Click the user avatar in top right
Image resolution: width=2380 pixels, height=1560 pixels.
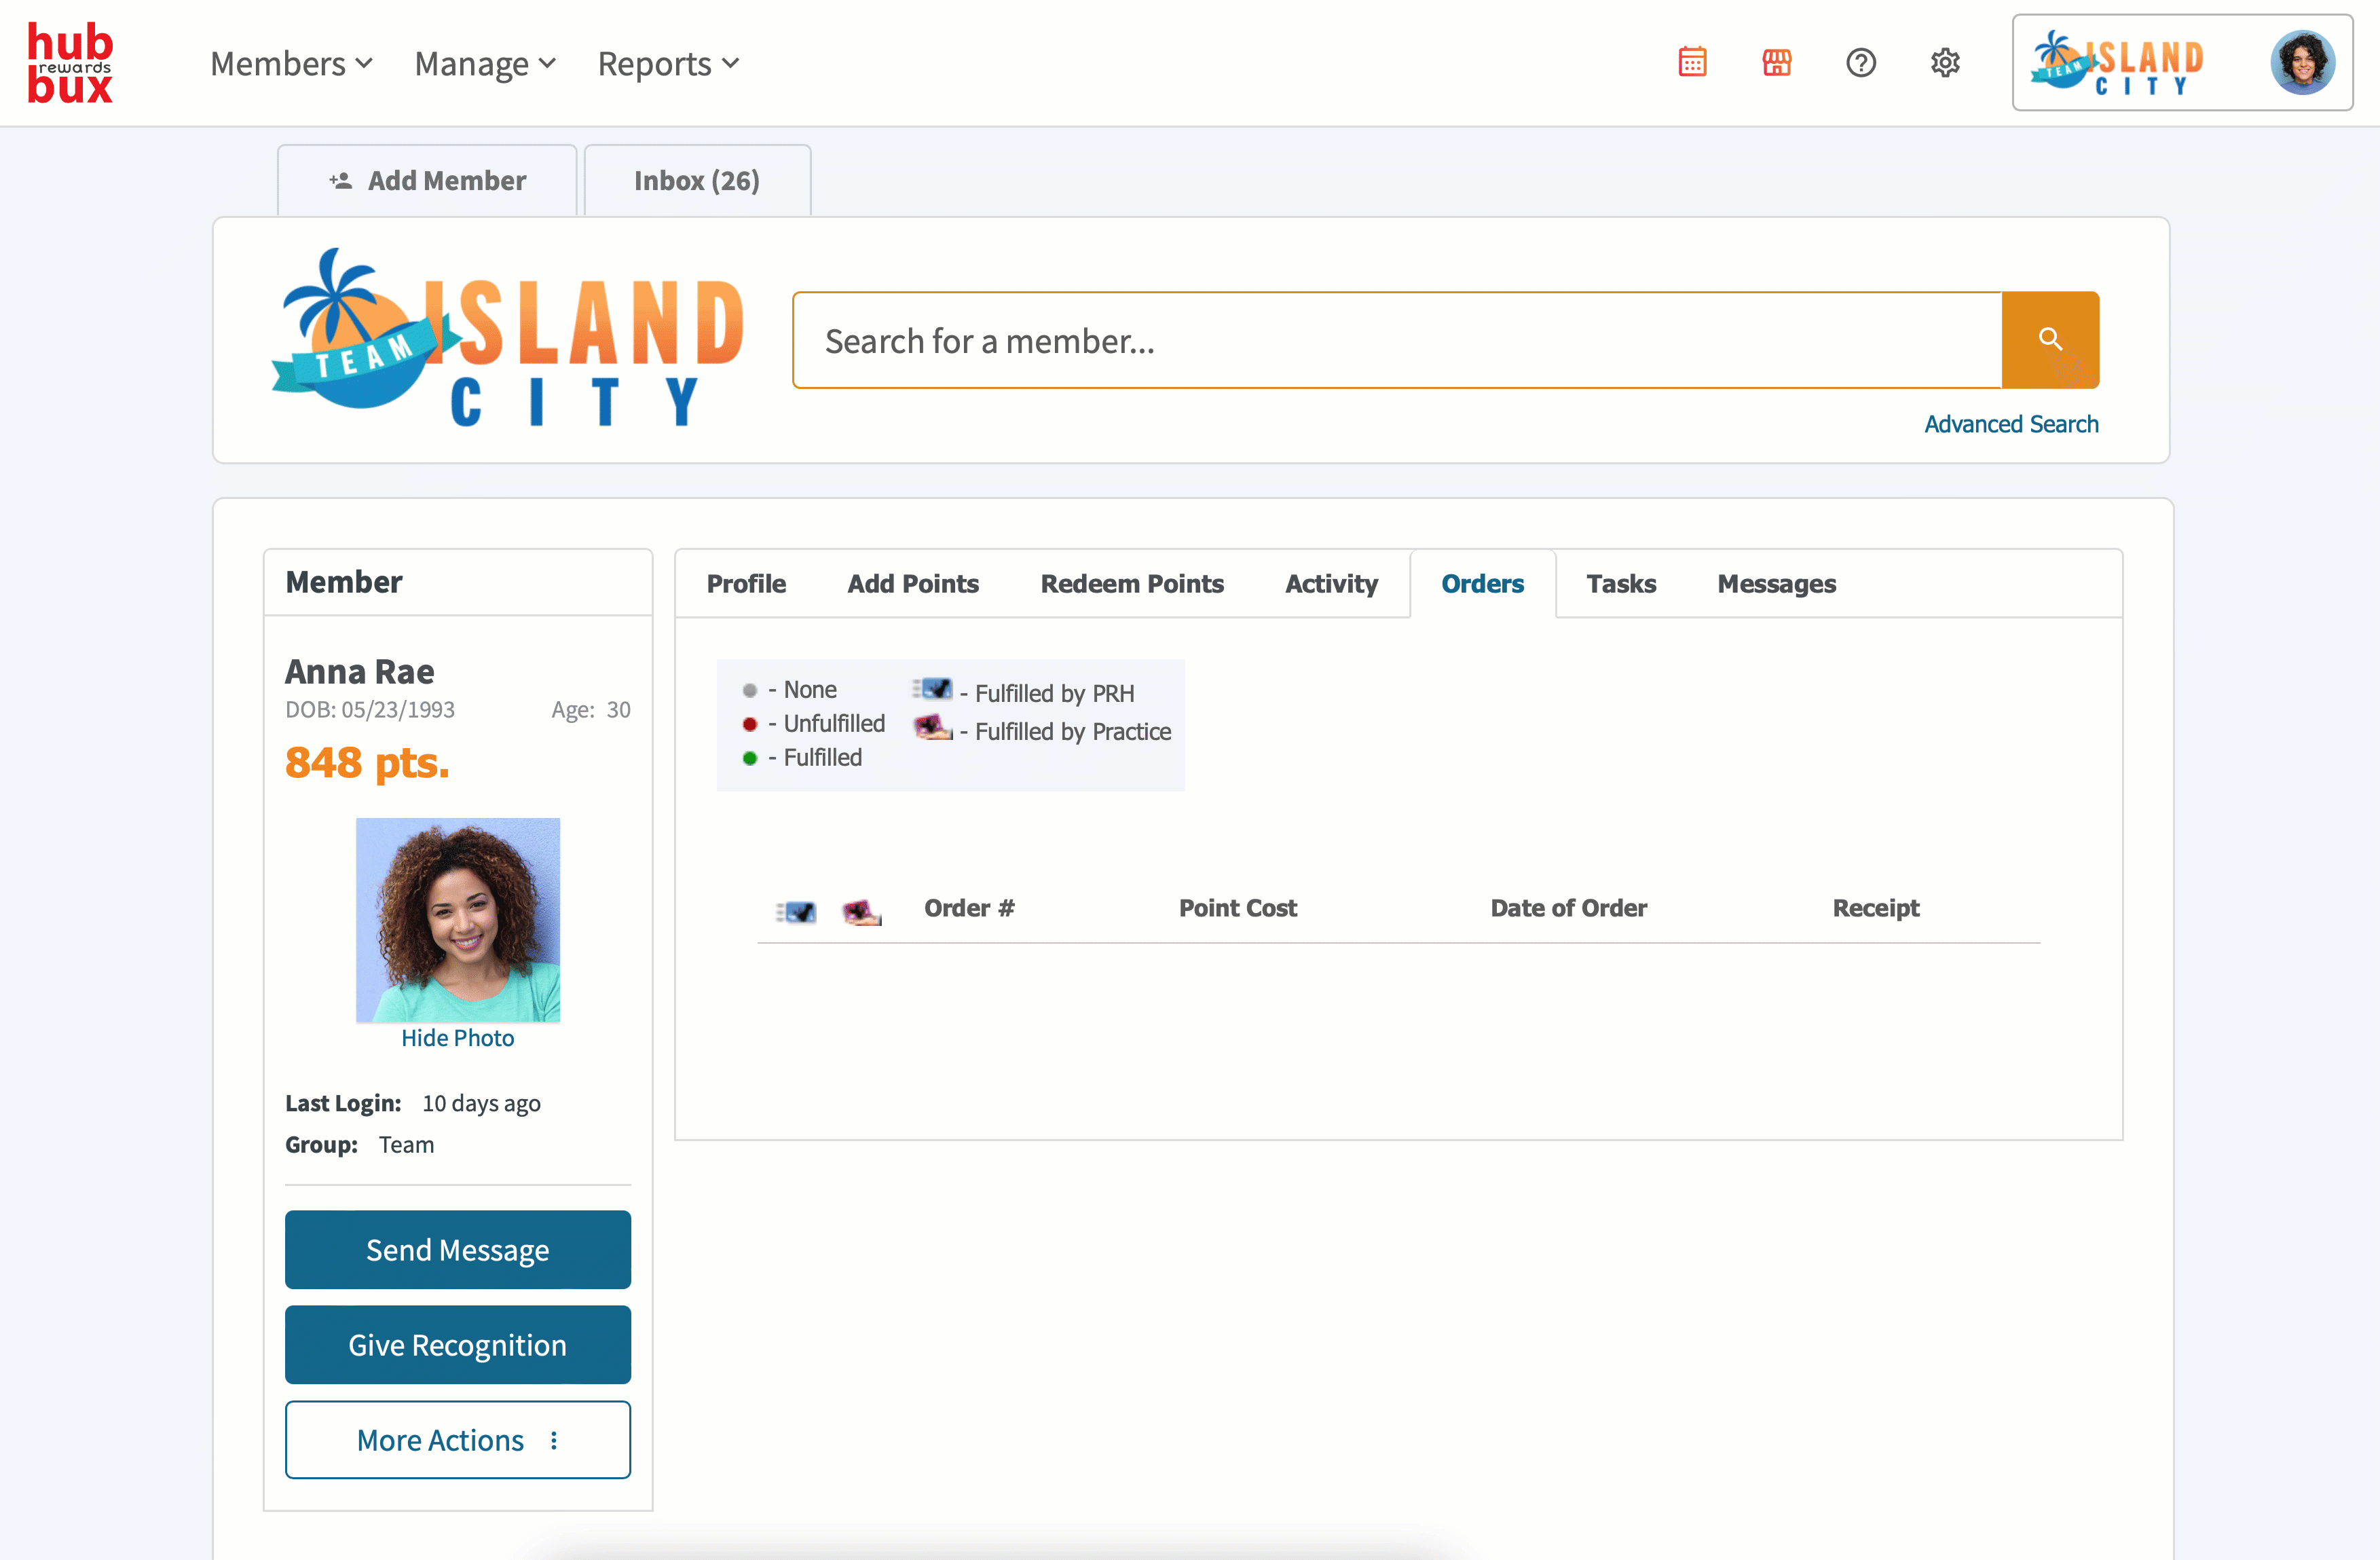2302,63
